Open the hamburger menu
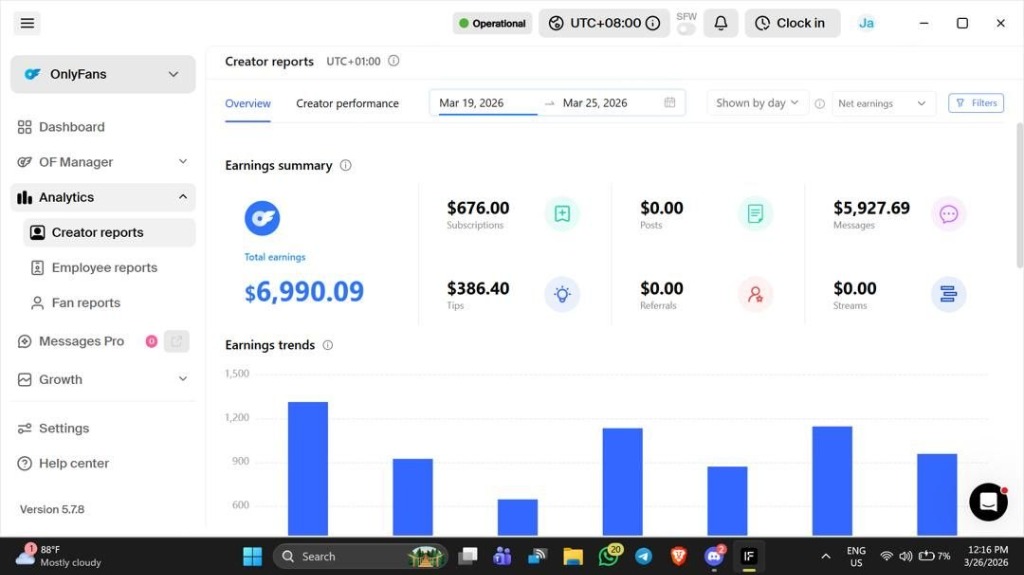Viewport: 1024px width, 575px height. coord(27,24)
